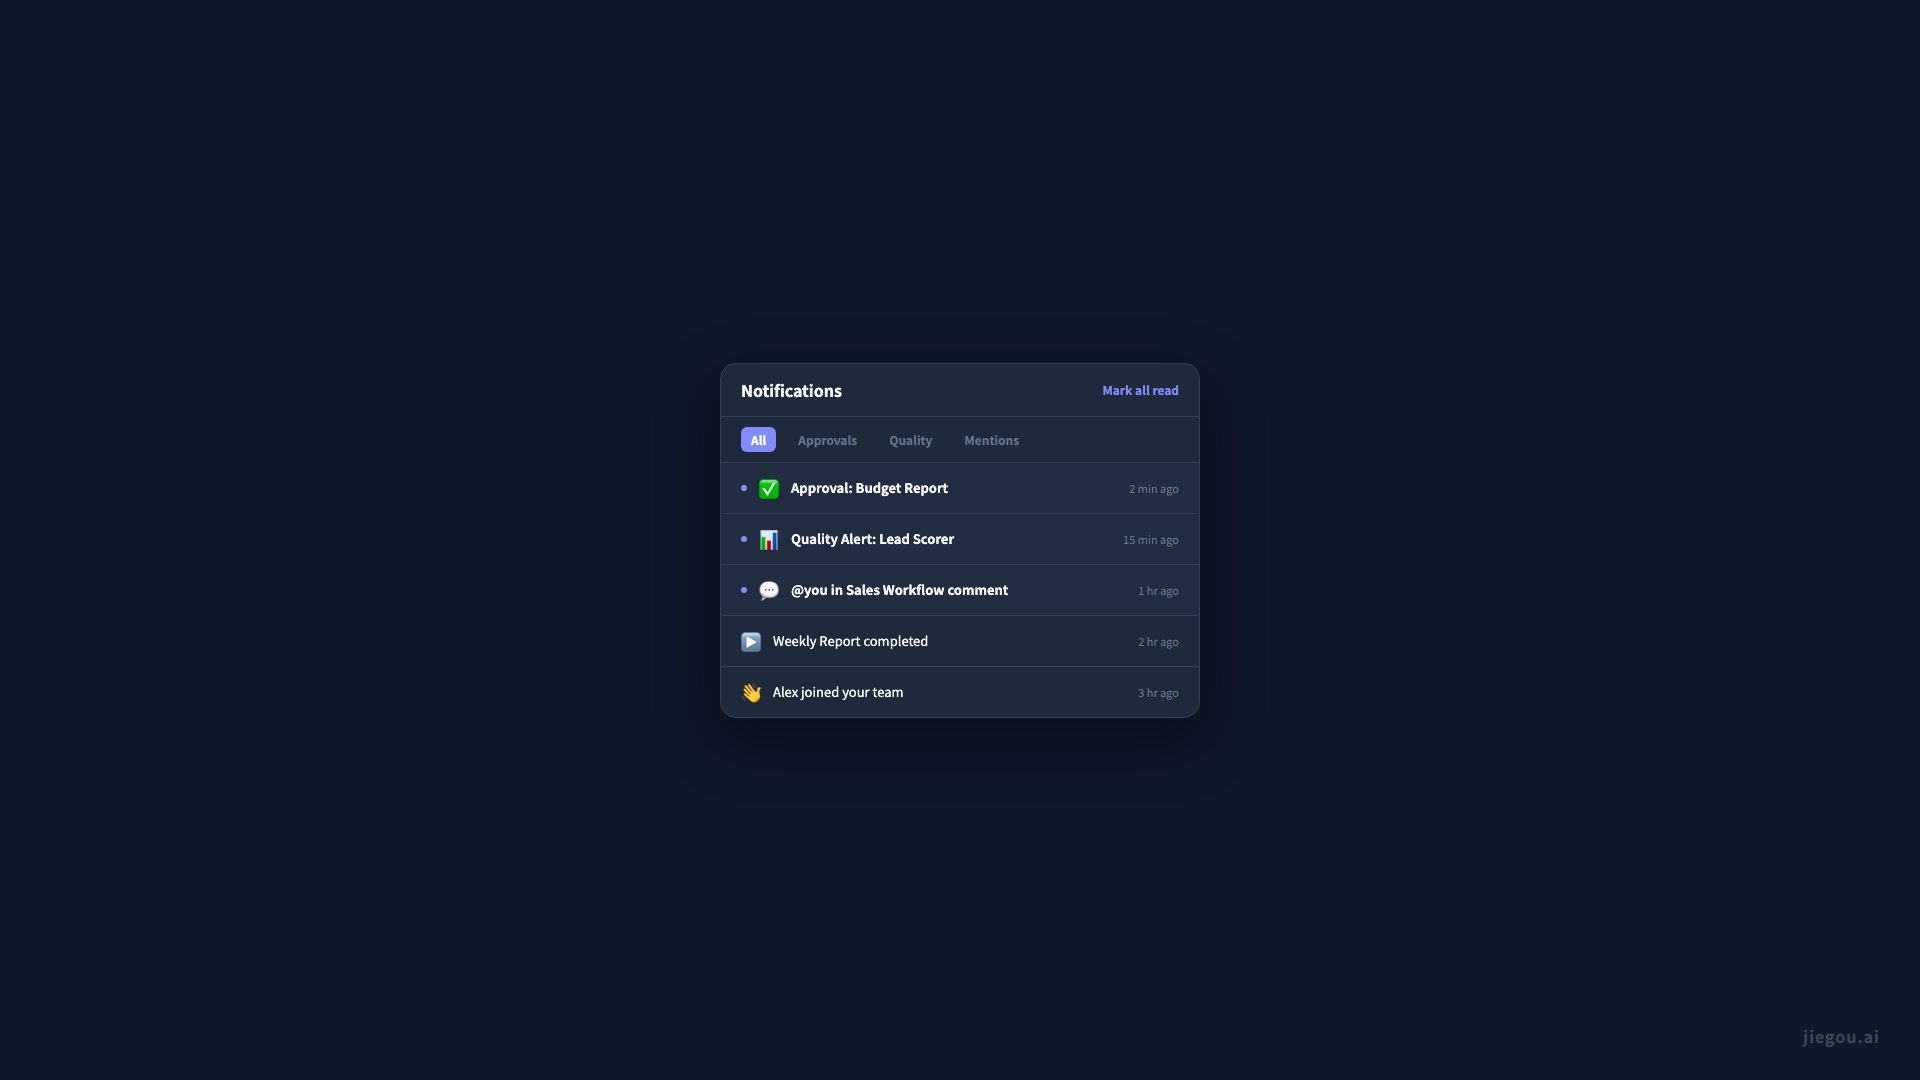Click the green checkmark approval icon
Viewport: 1920px width, 1080px height.
pos(768,489)
